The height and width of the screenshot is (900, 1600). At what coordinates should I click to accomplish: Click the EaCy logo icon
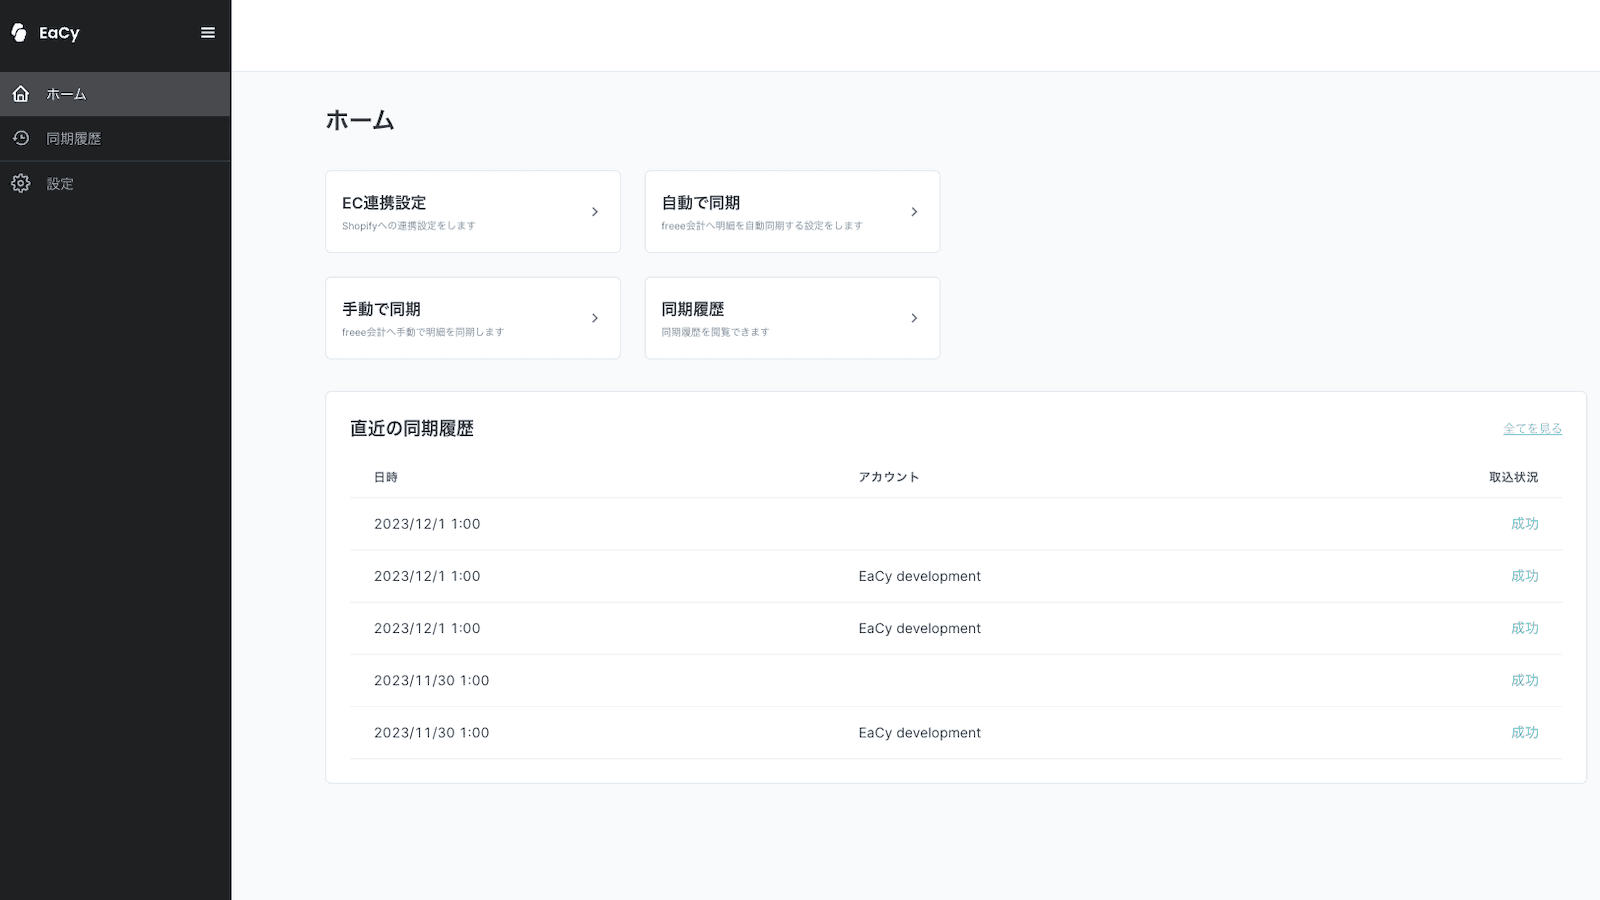coord(19,33)
